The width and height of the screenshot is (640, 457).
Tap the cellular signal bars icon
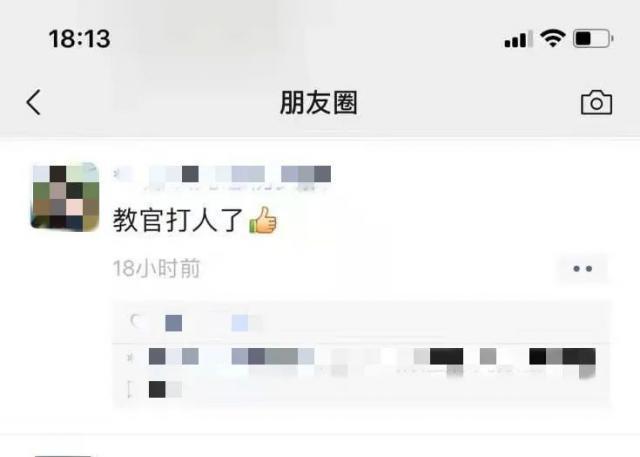click(518, 39)
